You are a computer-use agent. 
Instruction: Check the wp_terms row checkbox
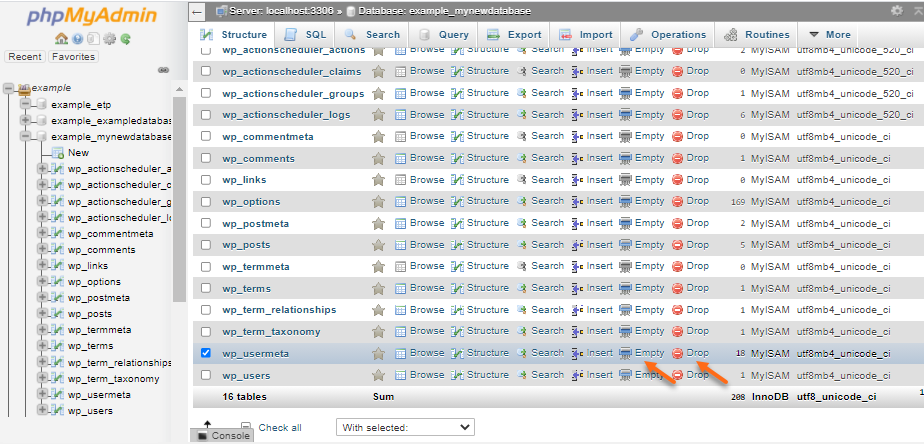(x=206, y=288)
